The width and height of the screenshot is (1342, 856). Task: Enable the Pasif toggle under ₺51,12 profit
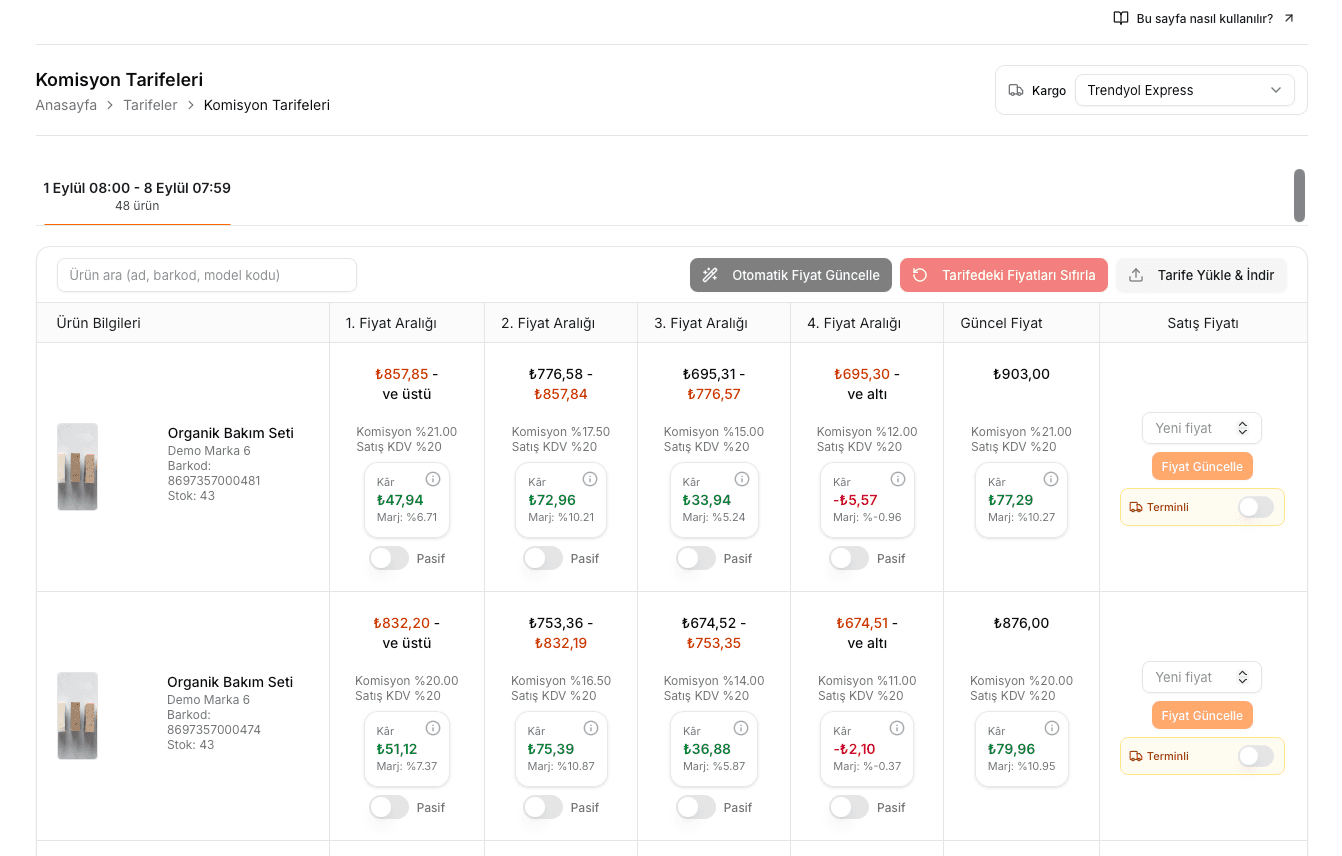(389, 807)
